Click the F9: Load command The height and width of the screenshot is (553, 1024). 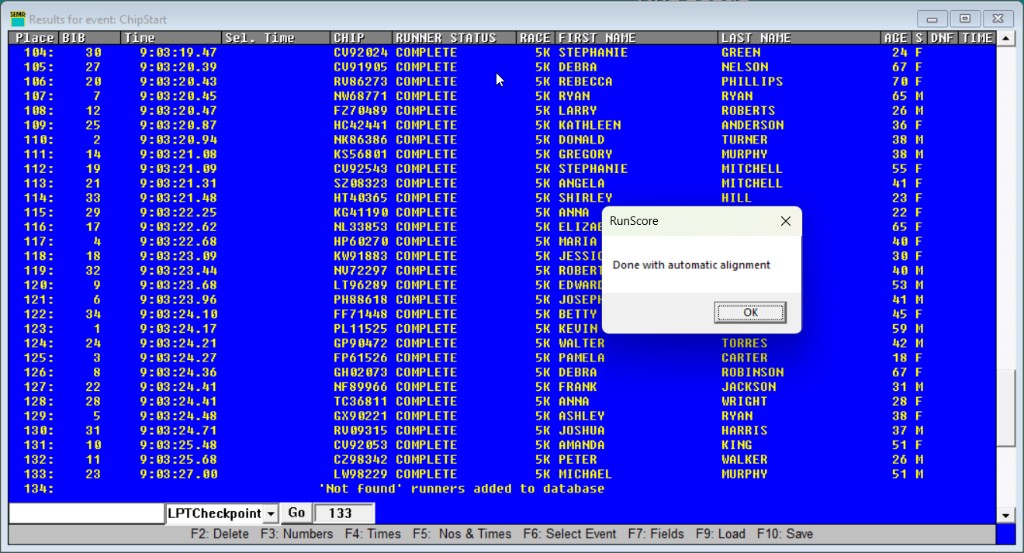click(x=720, y=534)
